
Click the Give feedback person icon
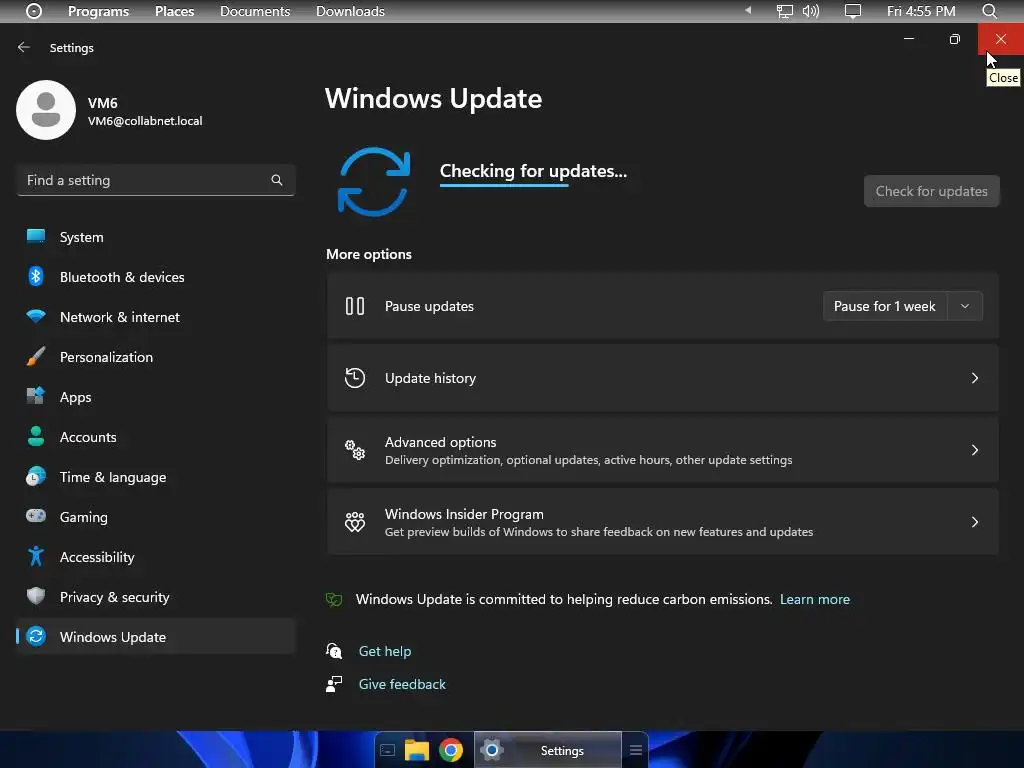click(x=334, y=684)
